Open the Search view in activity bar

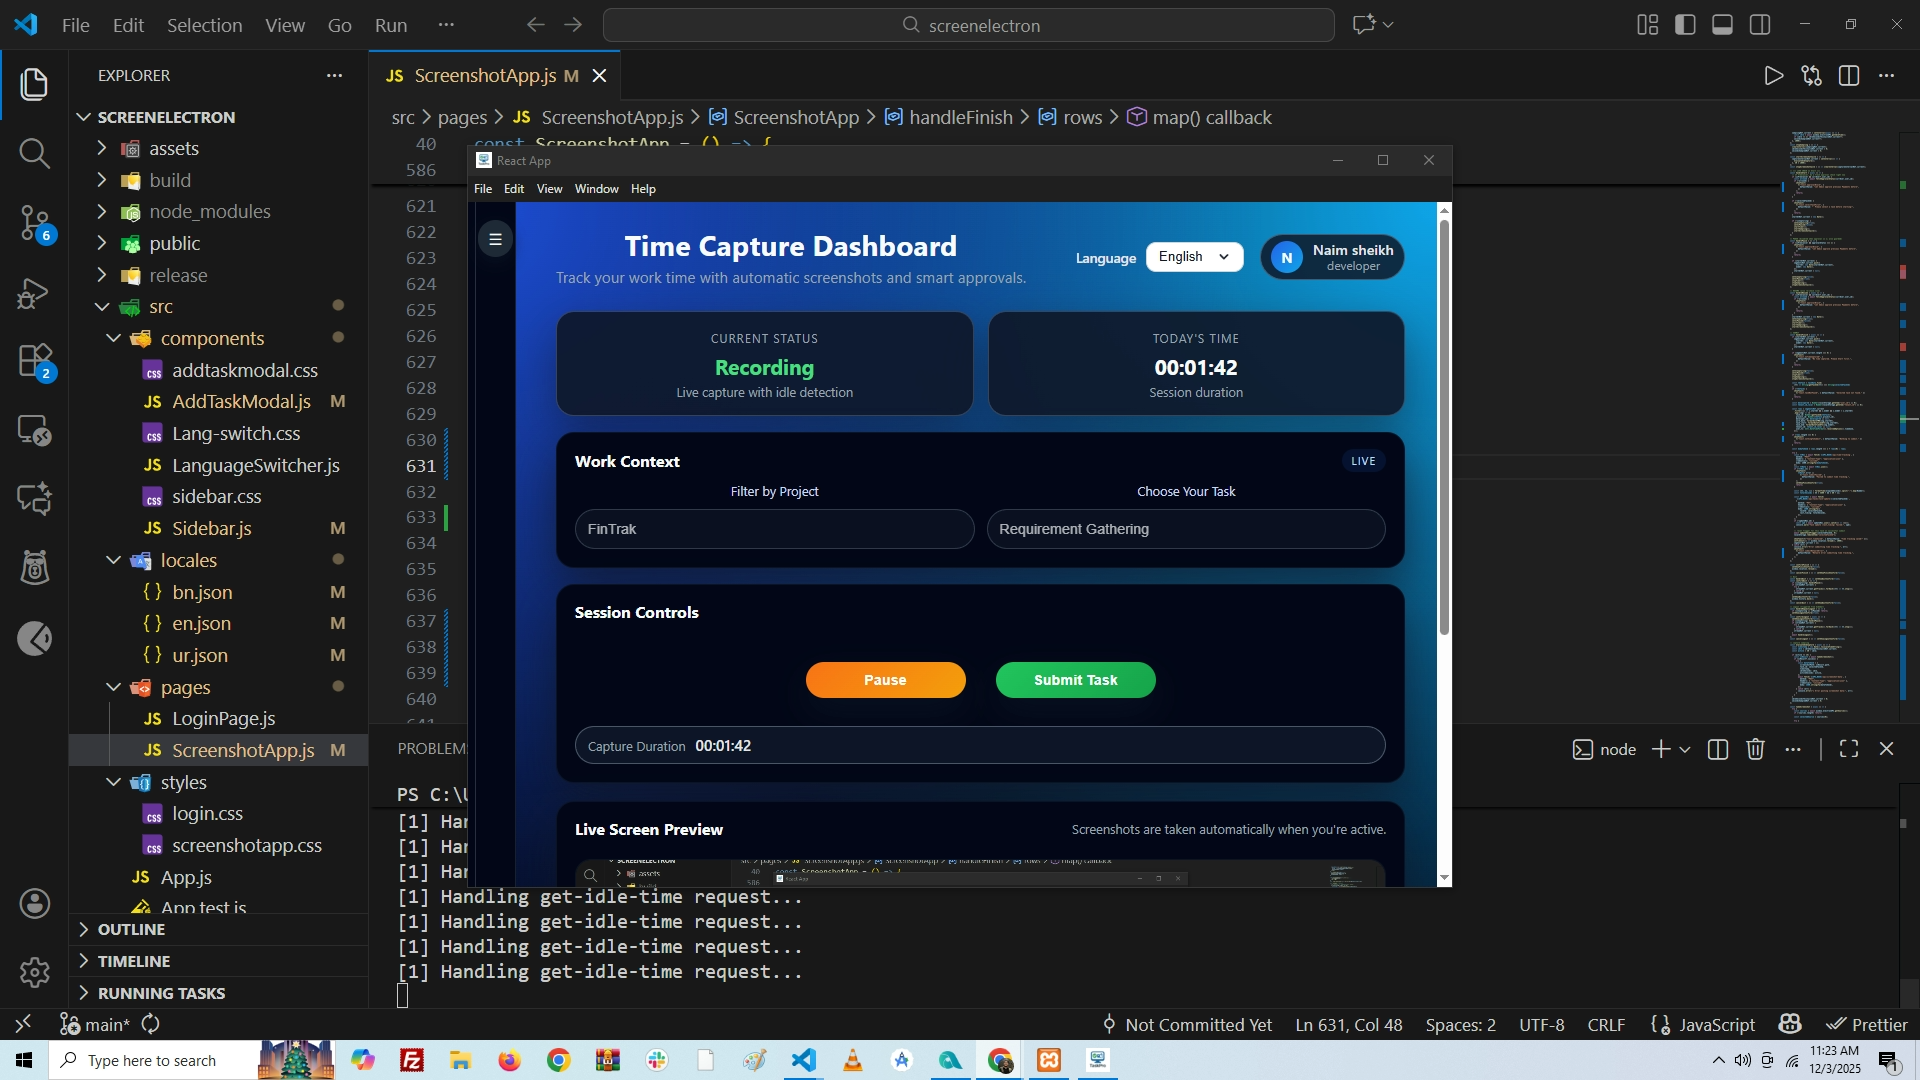(x=34, y=153)
